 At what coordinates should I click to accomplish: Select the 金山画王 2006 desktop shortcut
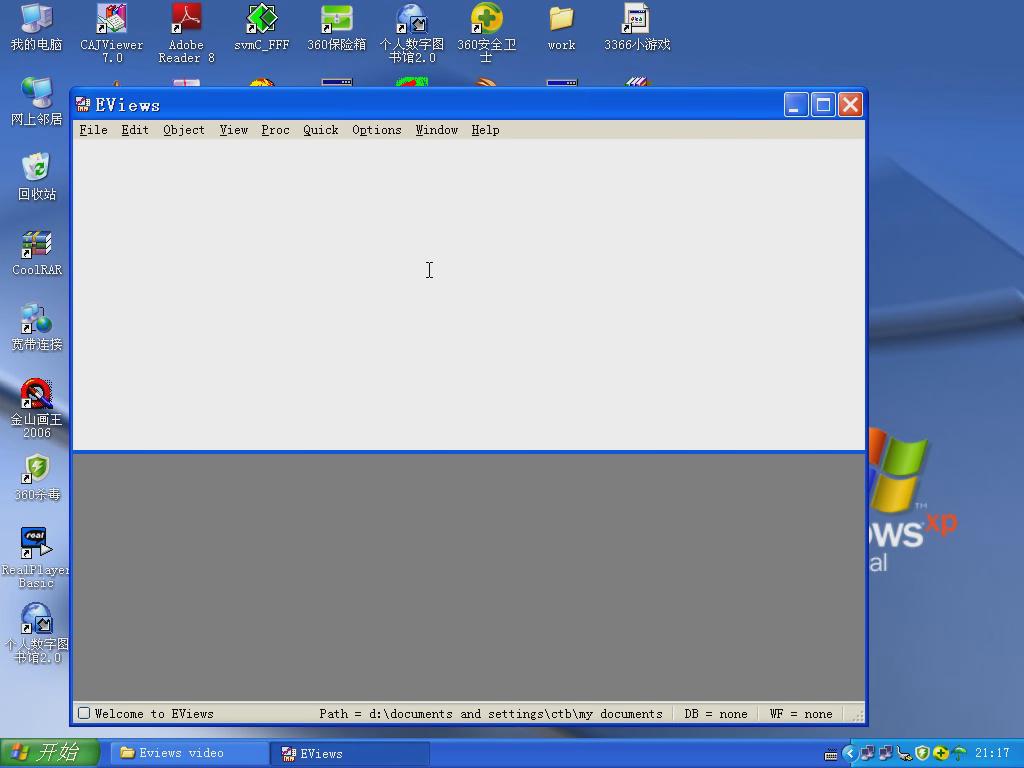click(37, 409)
